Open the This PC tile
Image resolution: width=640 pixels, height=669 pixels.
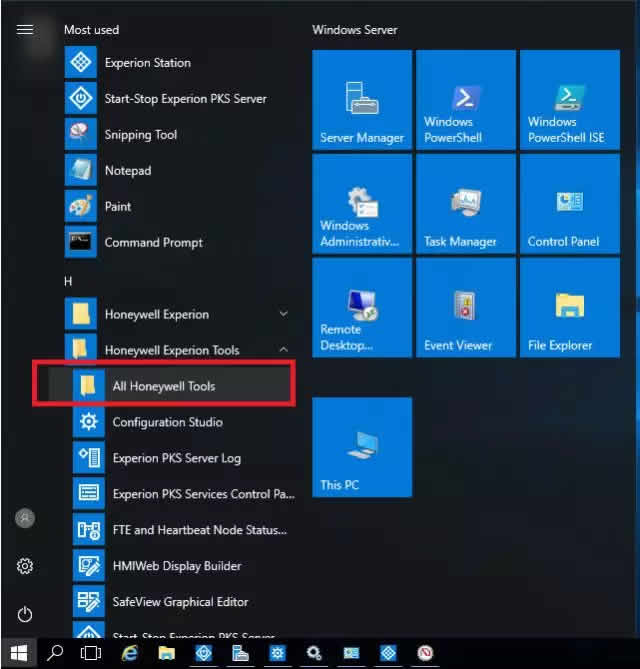(362, 447)
